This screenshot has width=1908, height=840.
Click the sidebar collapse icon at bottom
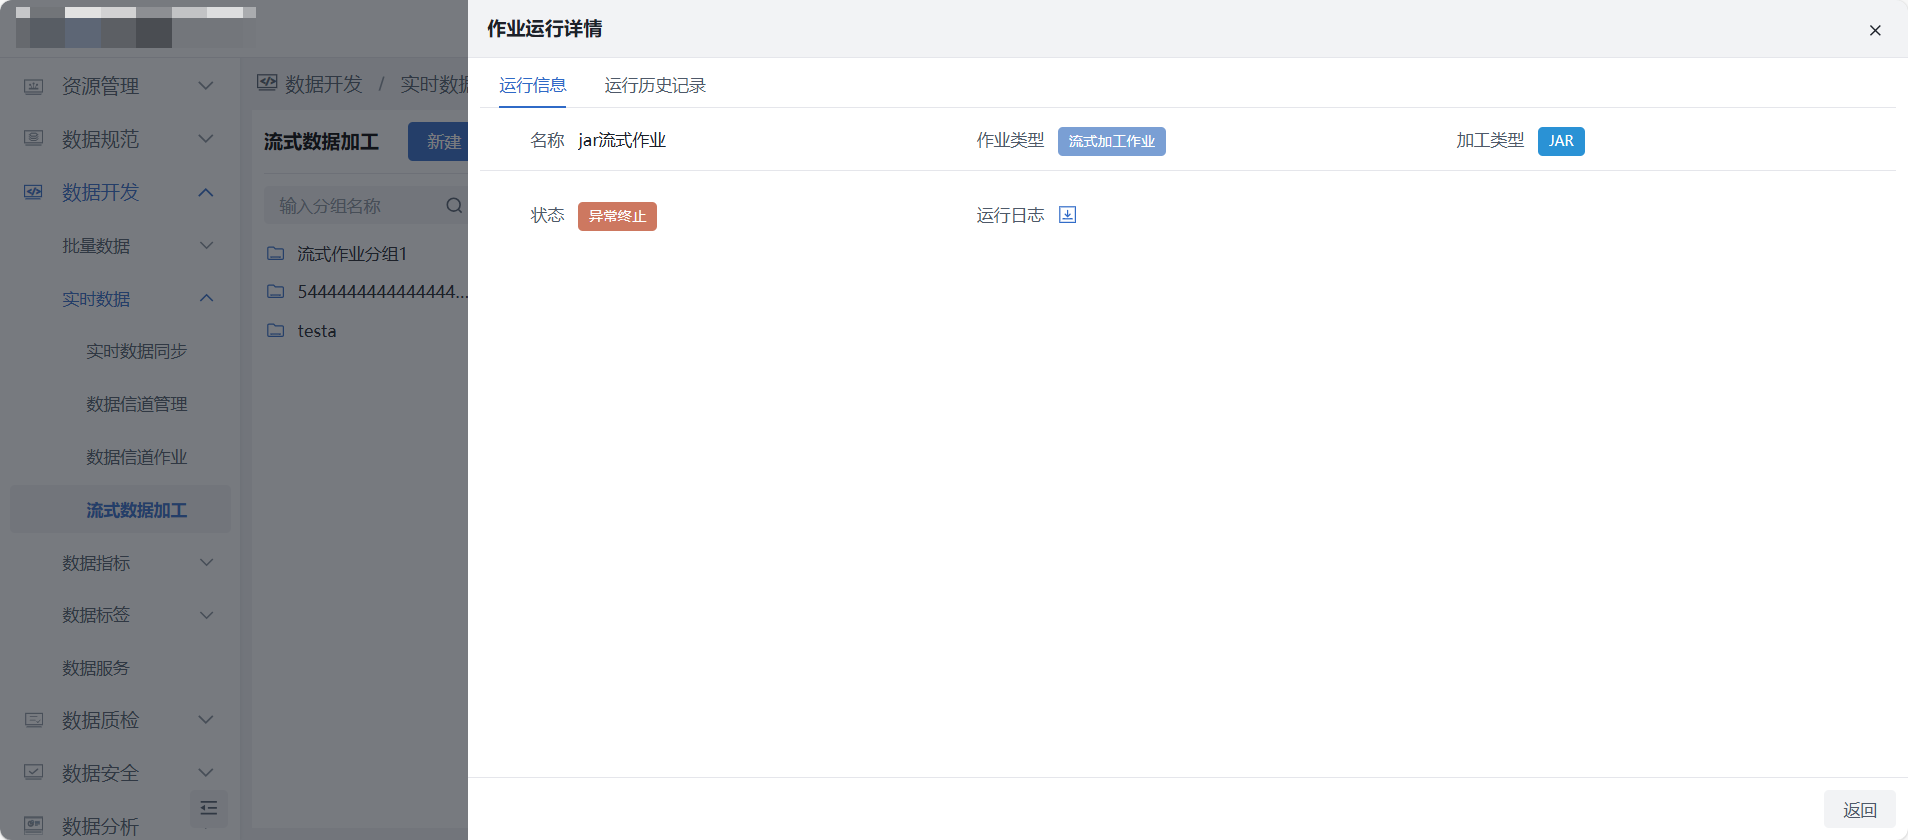click(209, 808)
